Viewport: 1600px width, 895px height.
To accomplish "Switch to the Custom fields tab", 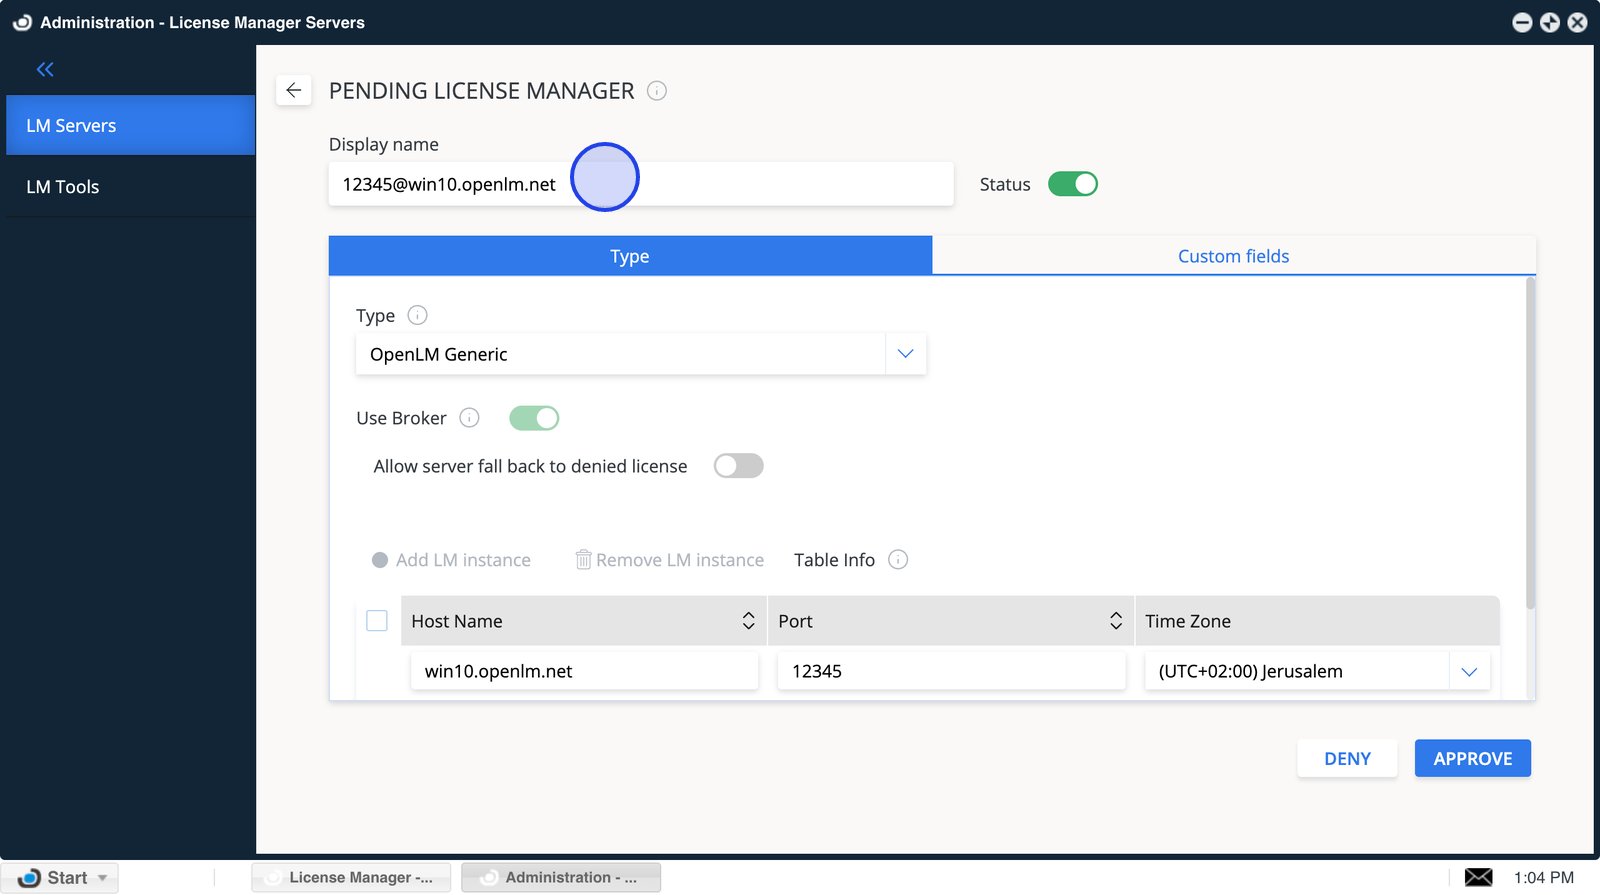I will click(1233, 256).
